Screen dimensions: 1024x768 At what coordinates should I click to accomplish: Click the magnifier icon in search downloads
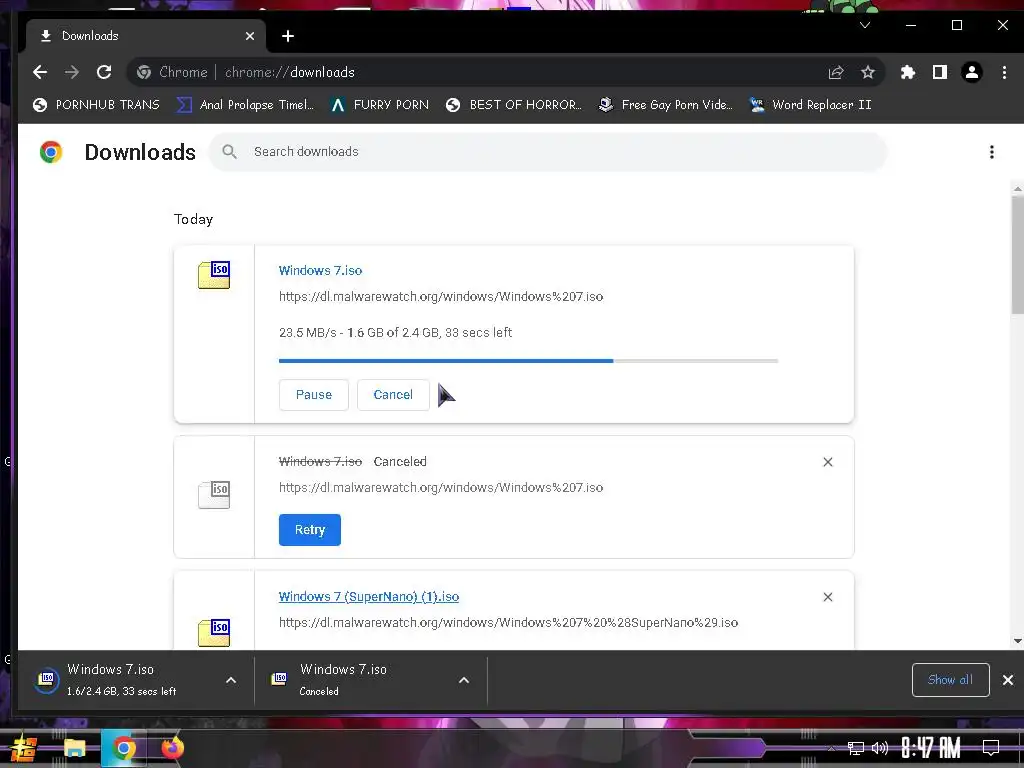[229, 152]
